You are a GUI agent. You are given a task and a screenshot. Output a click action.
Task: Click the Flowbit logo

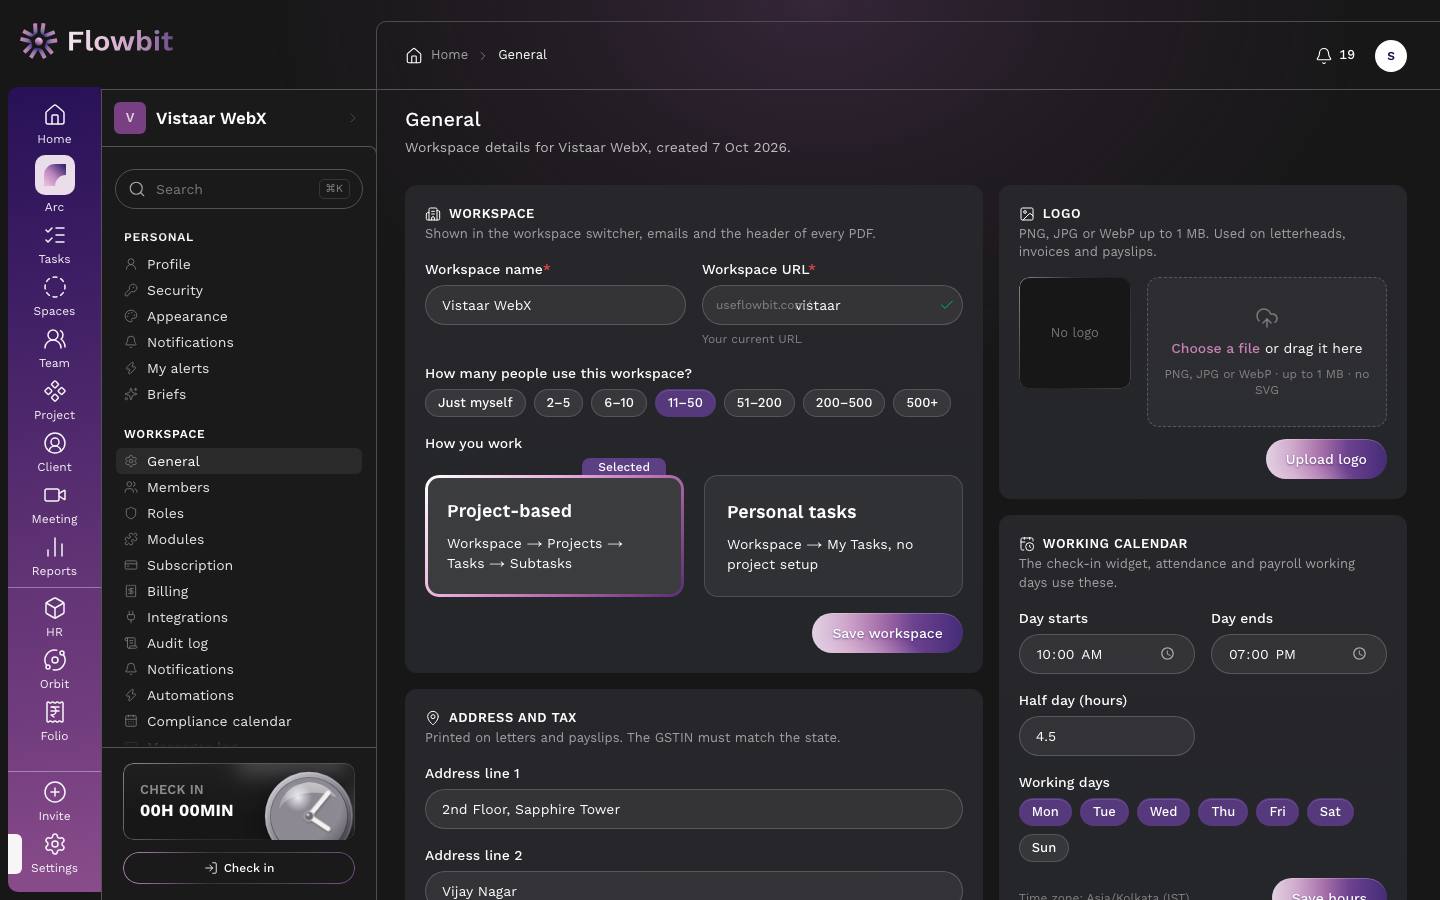tap(96, 41)
